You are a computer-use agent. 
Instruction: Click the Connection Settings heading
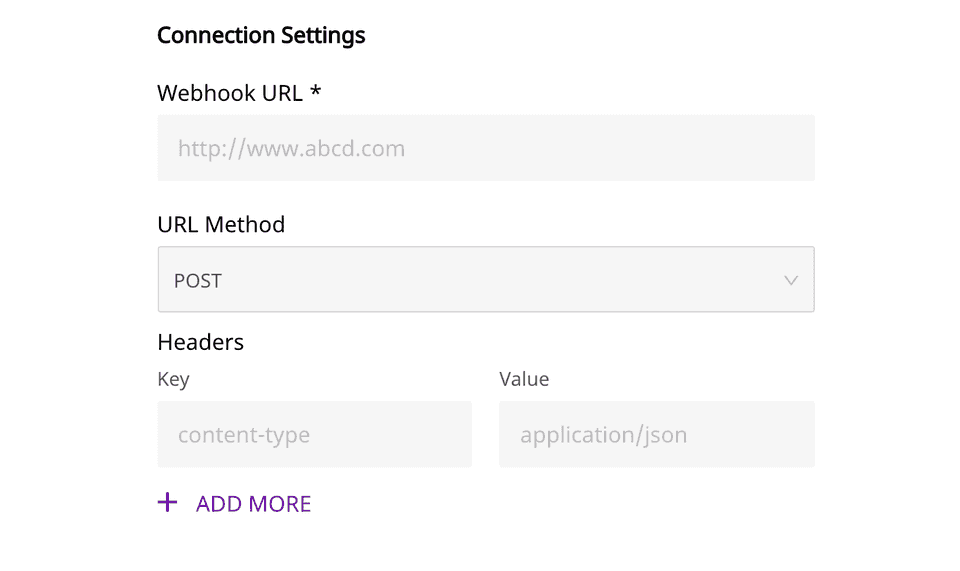tap(261, 36)
